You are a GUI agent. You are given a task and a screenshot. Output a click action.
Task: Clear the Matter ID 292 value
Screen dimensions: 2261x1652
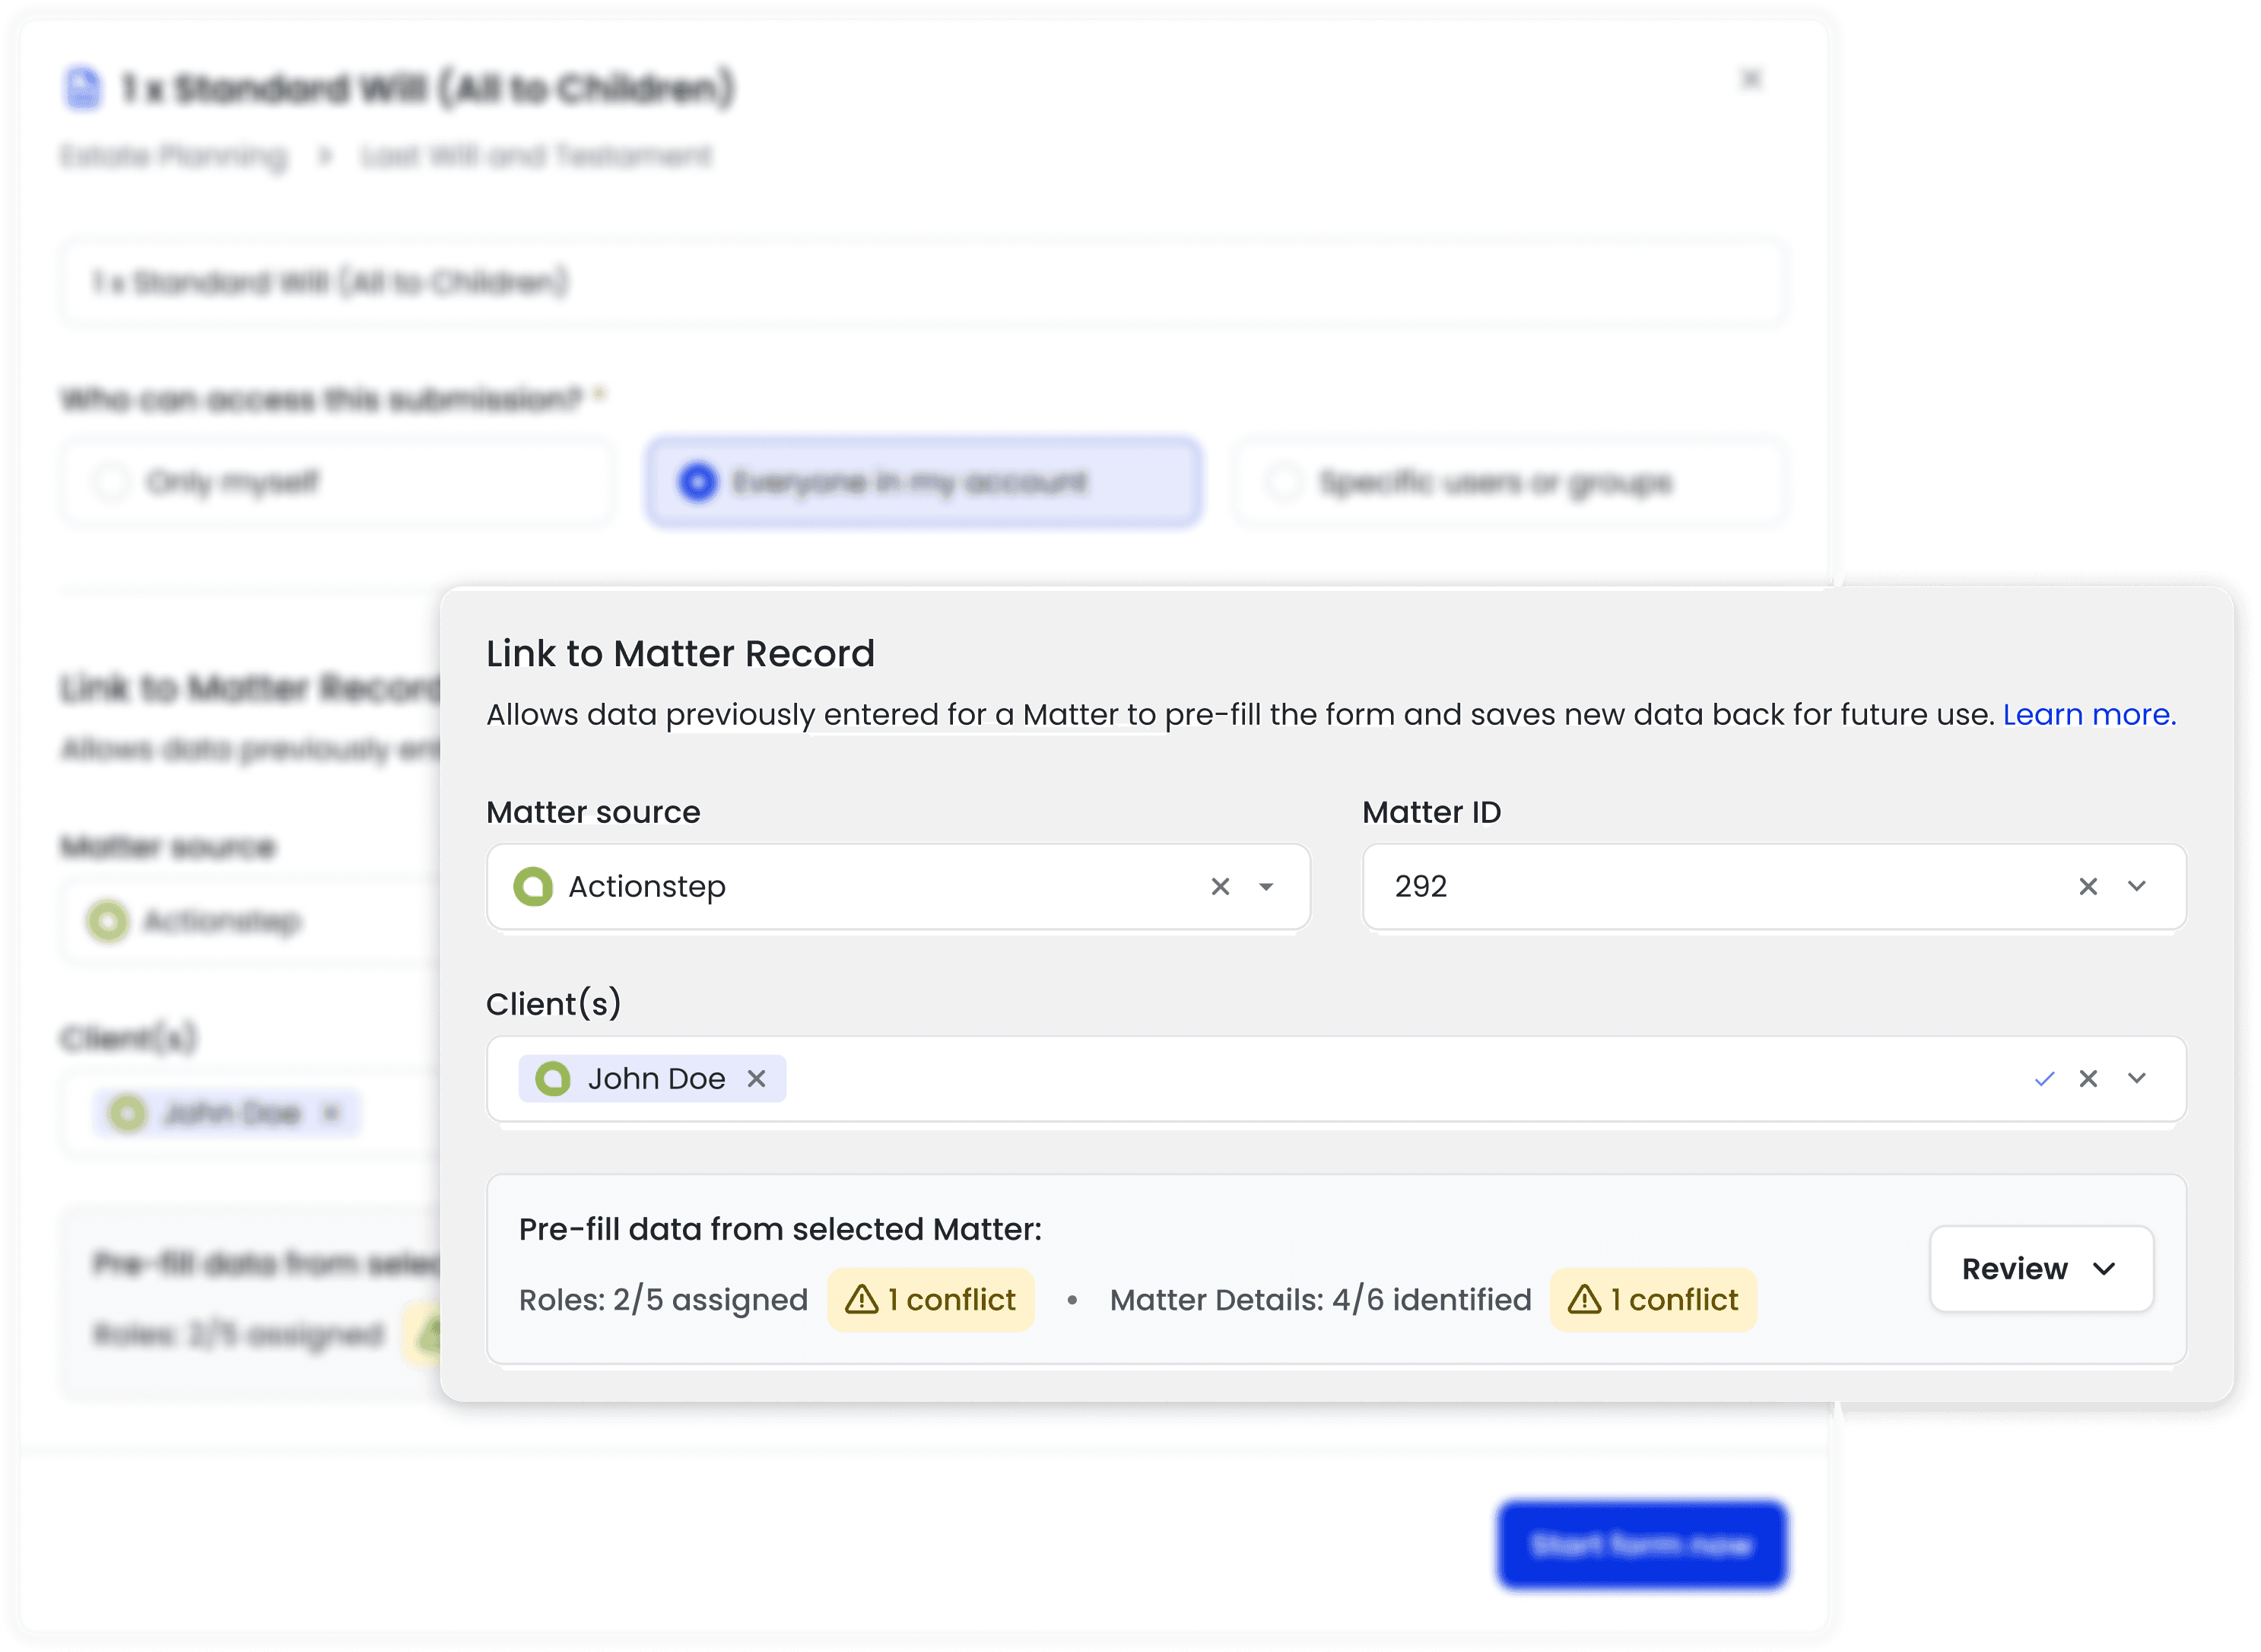[x=2088, y=887]
